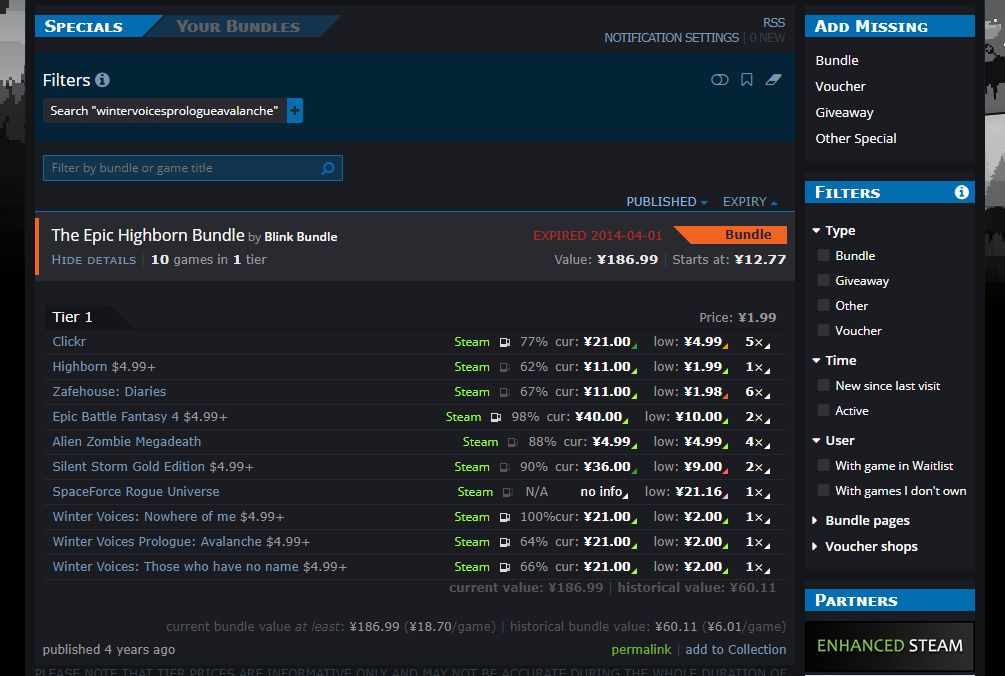Open Clickr 5× bundle count dropdown
This screenshot has height=676, width=1005.
pyautogui.click(x=758, y=342)
